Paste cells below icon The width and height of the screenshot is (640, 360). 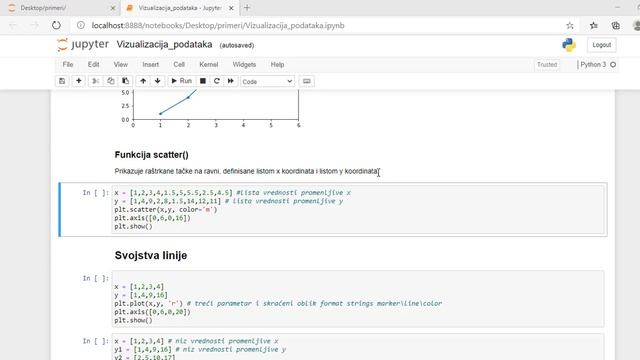pos(125,81)
